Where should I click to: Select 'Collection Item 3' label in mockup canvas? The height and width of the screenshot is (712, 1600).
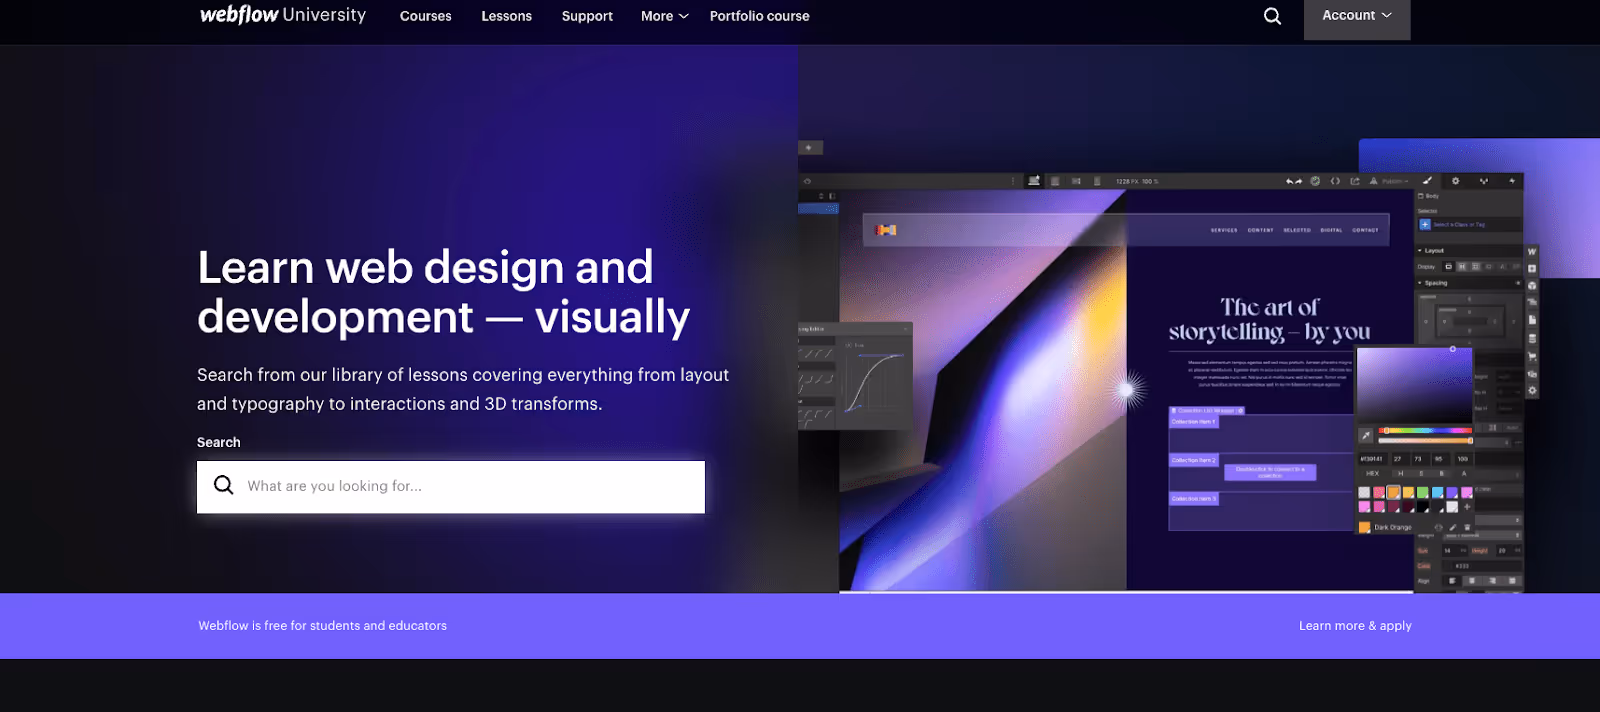(x=1194, y=498)
